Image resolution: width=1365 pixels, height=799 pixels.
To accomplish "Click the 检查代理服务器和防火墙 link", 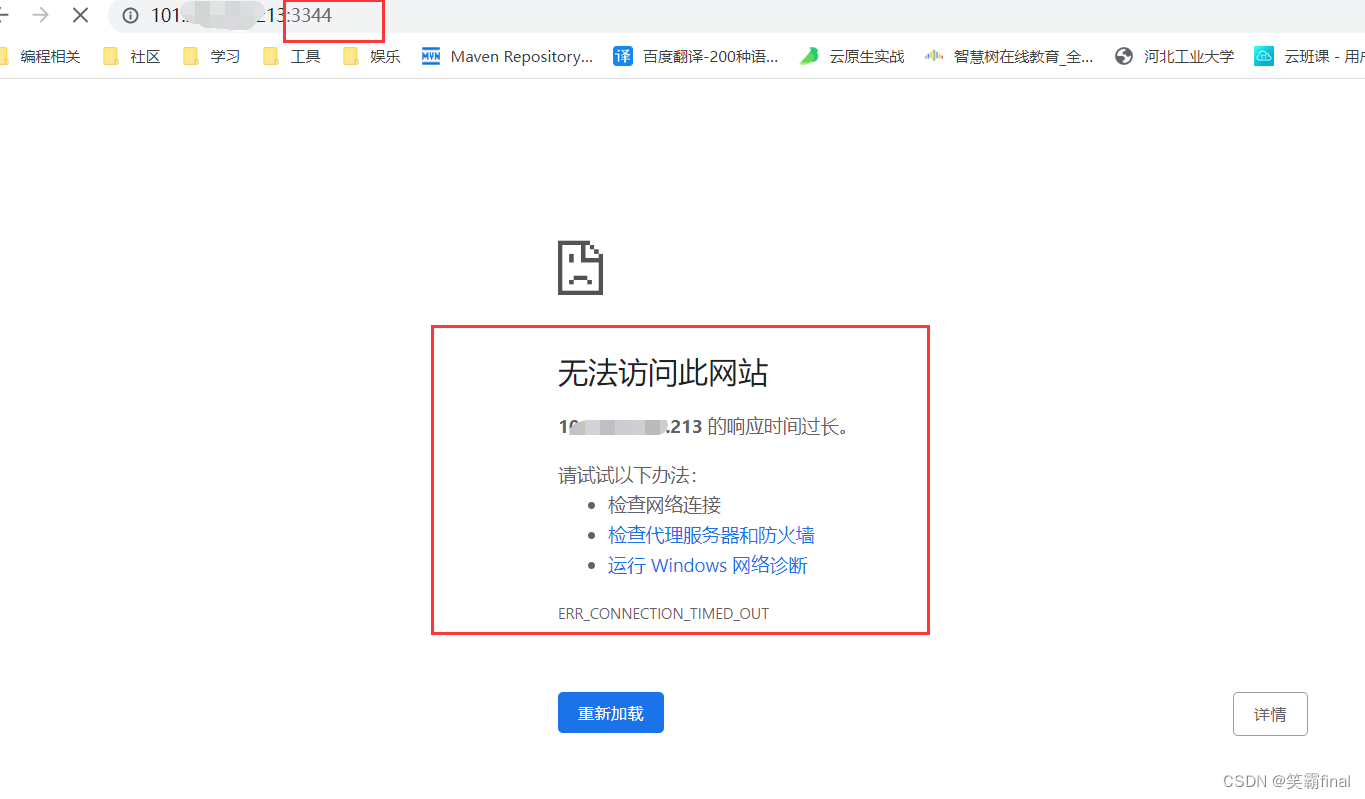I will (x=711, y=535).
